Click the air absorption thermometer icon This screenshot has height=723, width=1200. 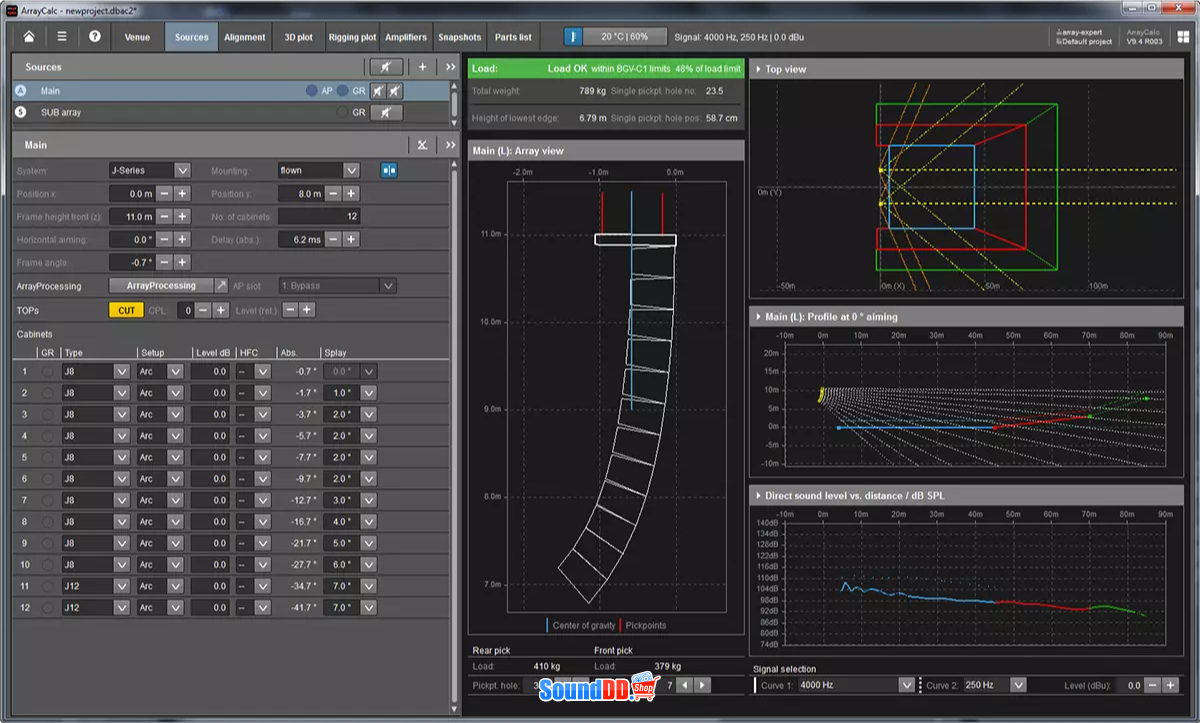(573, 37)
